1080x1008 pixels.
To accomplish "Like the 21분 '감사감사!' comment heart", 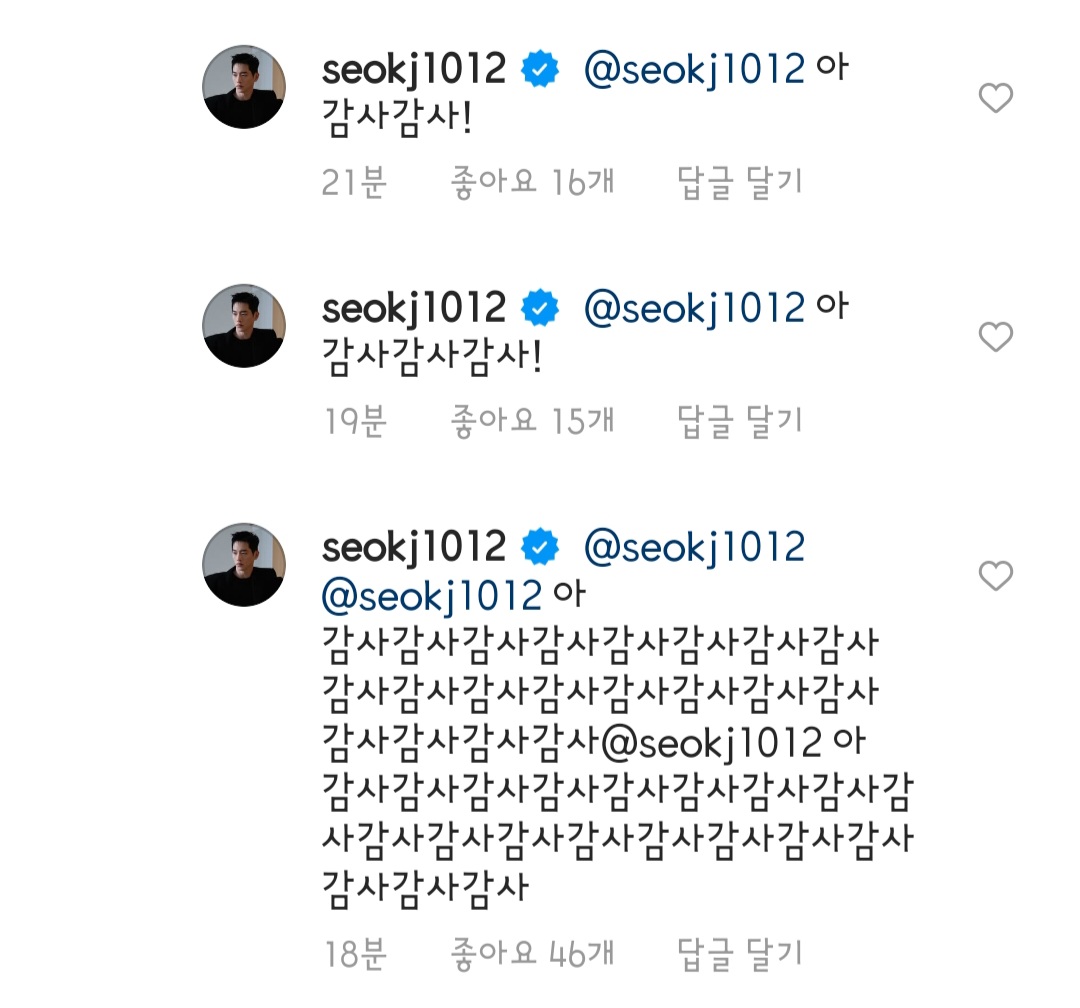I will (x=995, y=98).
